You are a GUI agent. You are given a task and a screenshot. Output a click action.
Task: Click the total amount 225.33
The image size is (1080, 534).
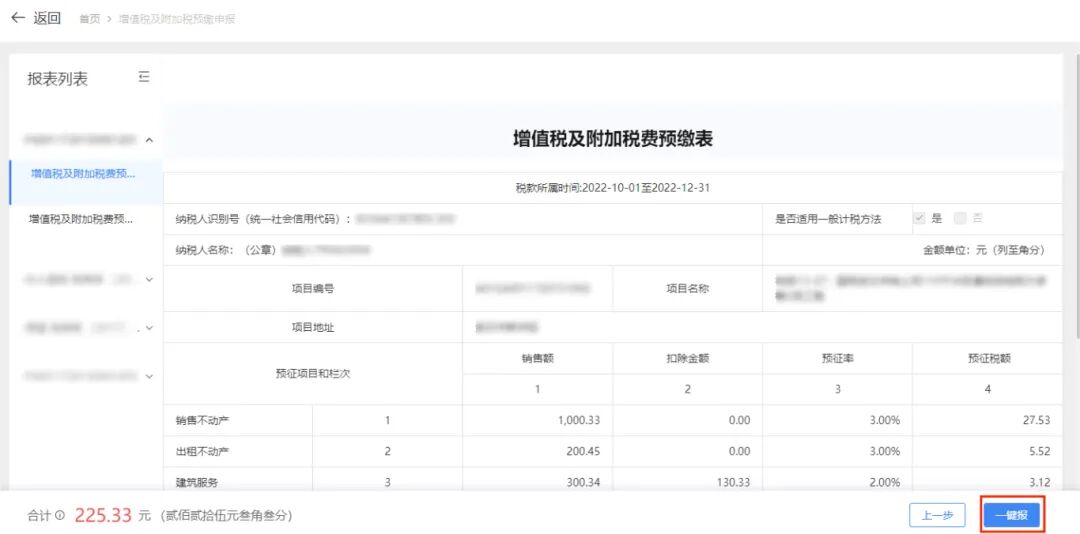(x=105, y=515)
